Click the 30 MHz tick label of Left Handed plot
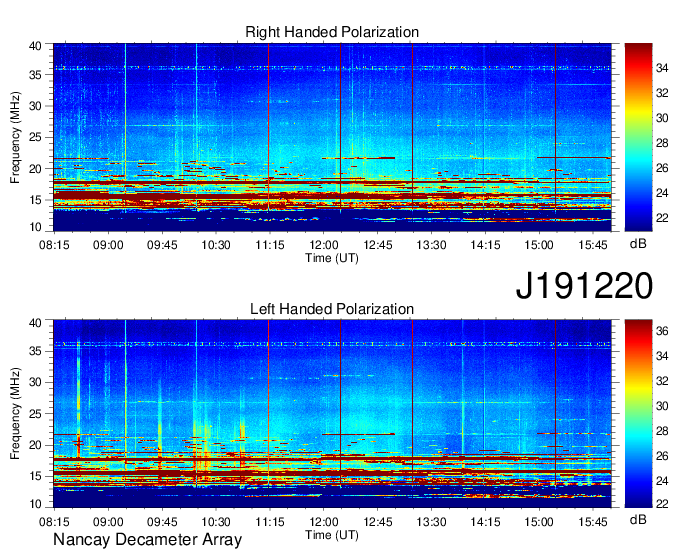The height and width of the screenshot is (552, 680). tap(35, 382)
